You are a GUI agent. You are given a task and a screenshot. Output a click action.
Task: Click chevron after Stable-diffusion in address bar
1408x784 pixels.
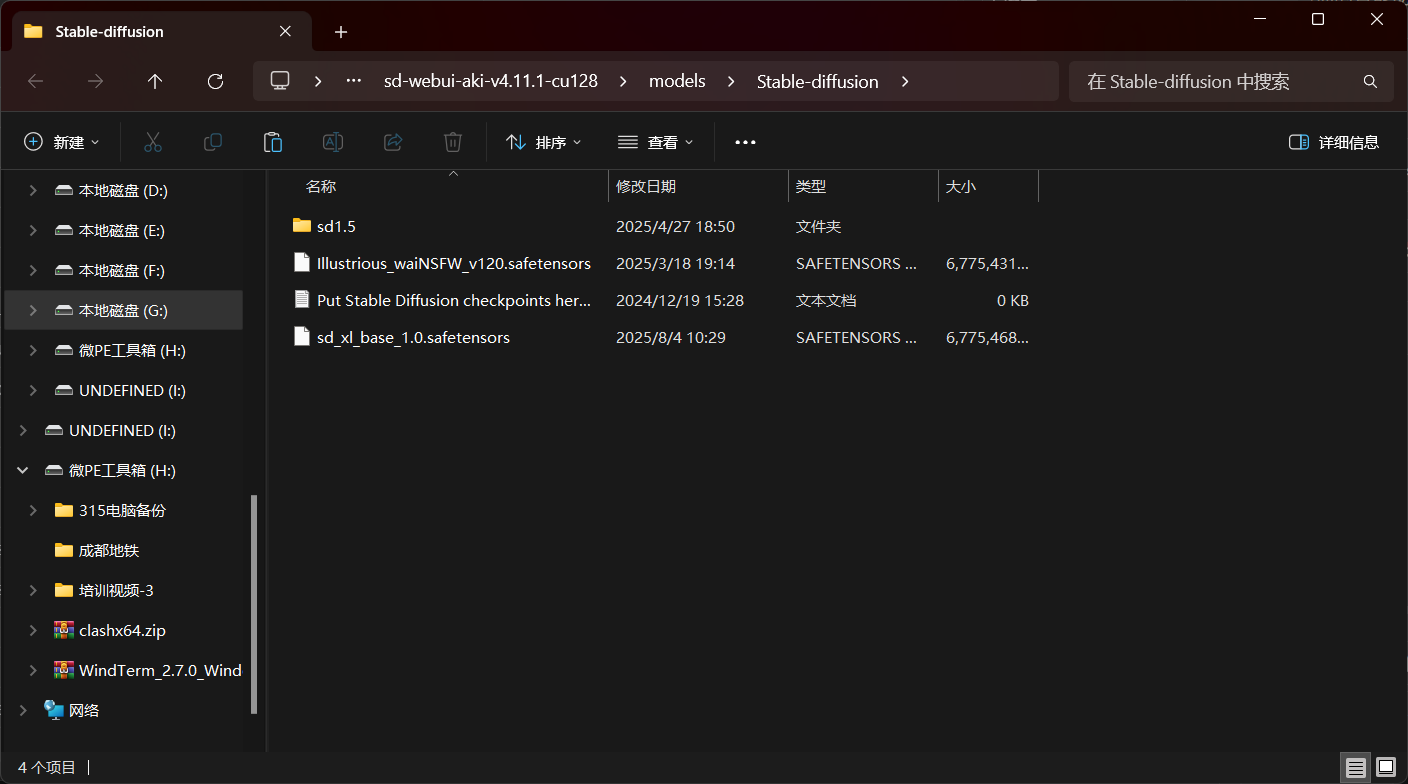905,82
